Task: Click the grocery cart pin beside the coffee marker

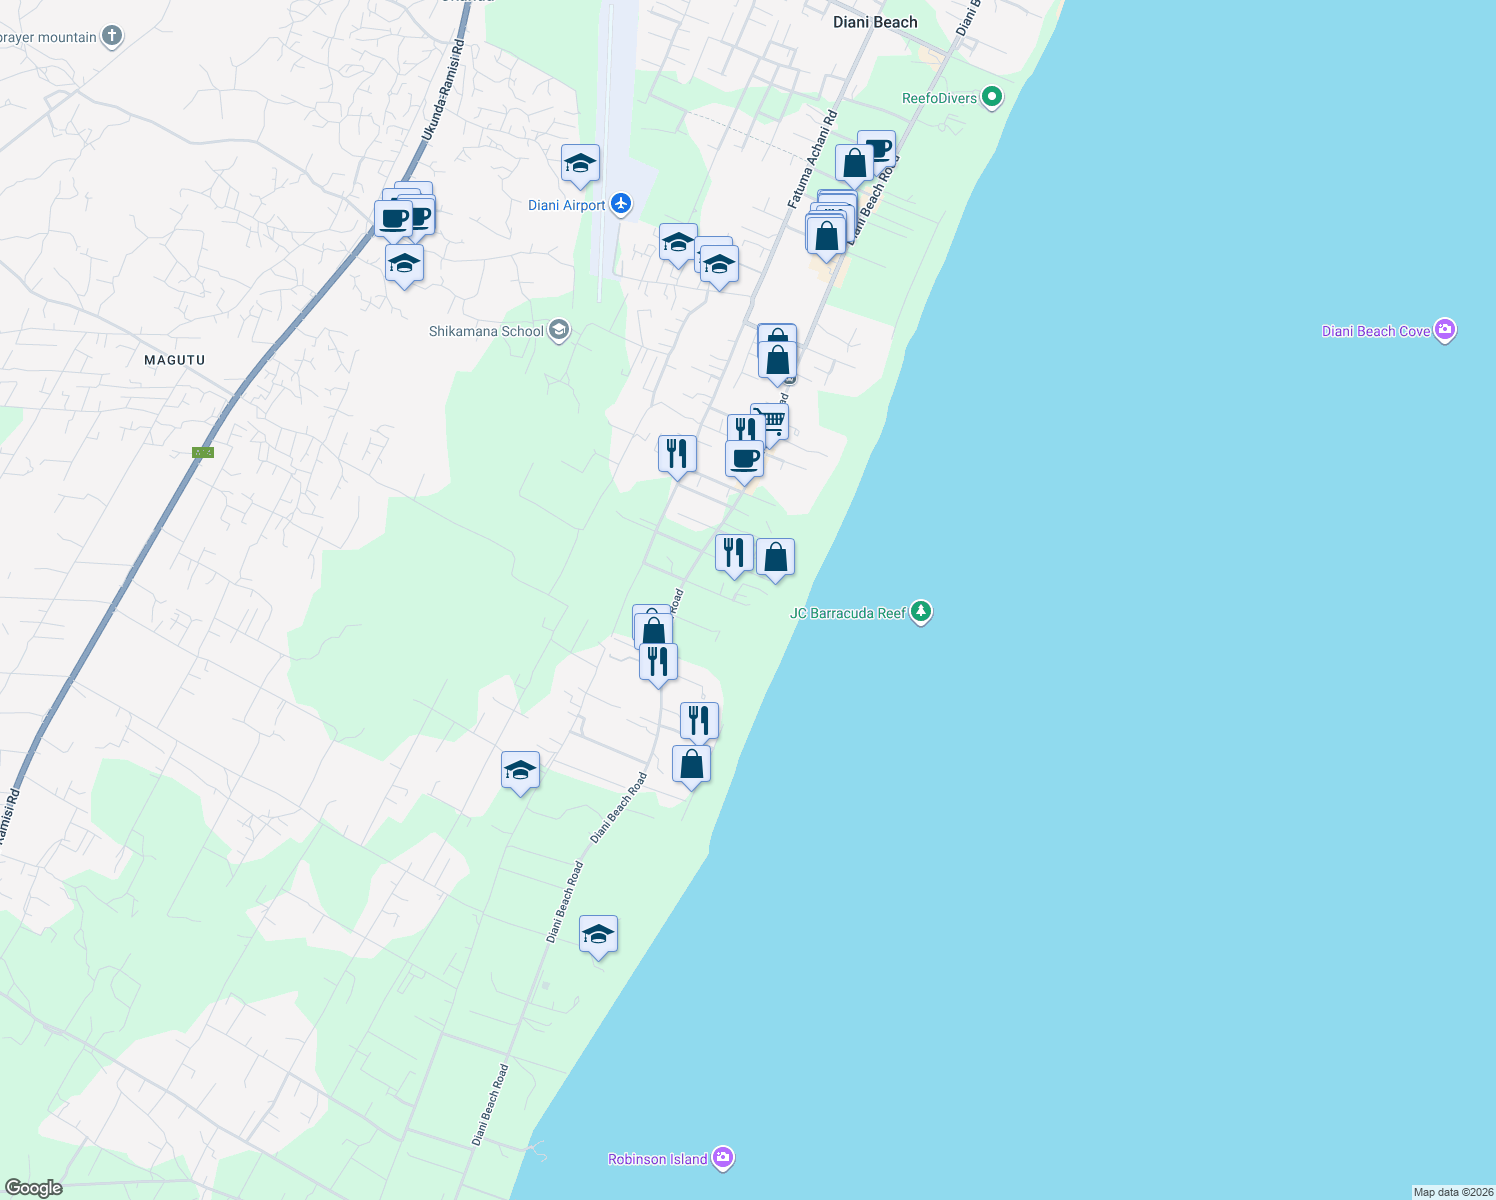Action: pyautogui.click(x=770, y=420)
